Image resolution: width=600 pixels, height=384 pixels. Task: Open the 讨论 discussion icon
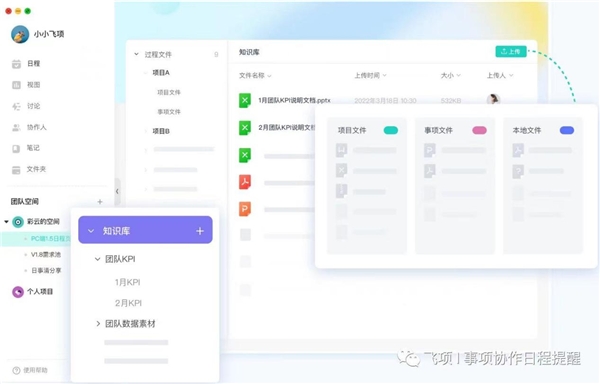[x=16, y=106]
